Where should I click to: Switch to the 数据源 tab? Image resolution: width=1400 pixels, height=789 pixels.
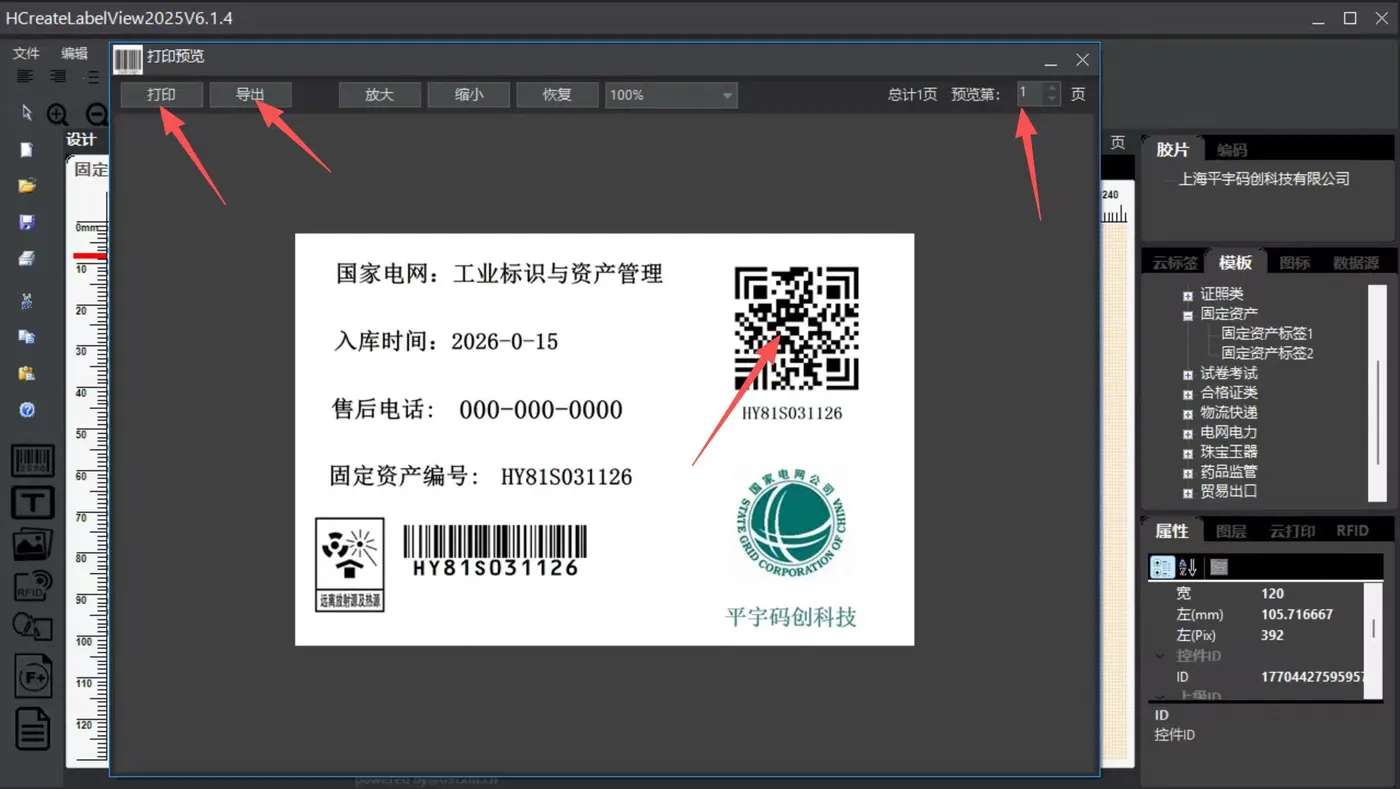(1356, 263)
